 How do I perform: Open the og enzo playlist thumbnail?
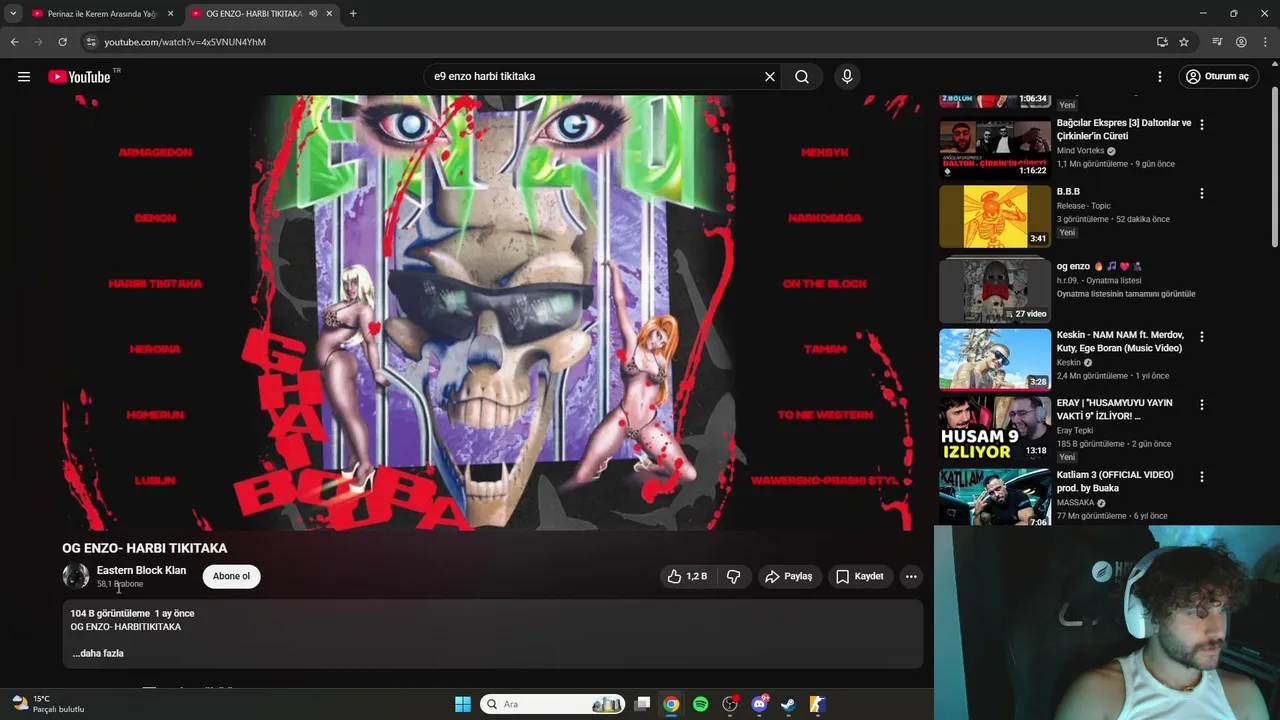(x=995, y=291)
